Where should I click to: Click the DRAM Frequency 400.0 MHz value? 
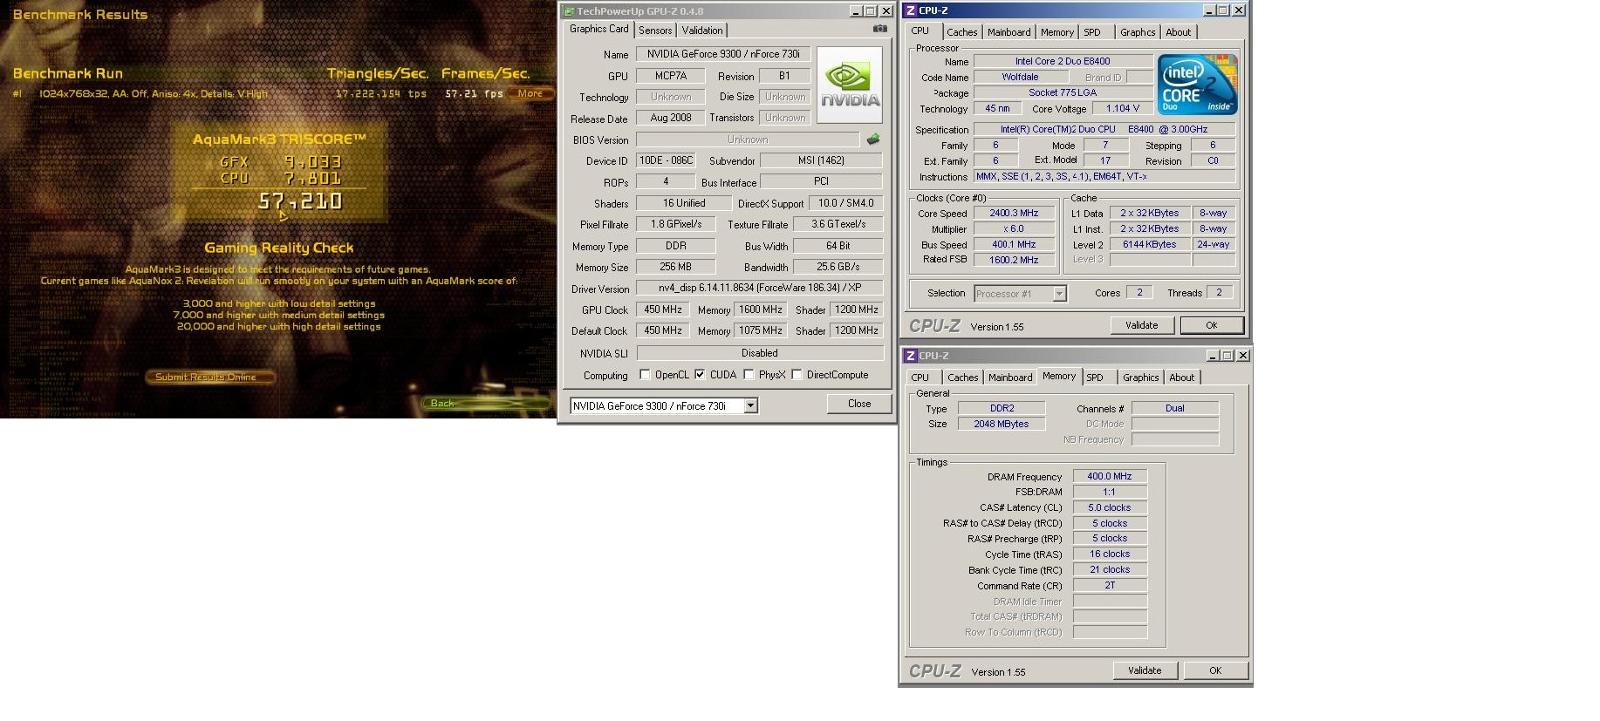[x=1109, y=476]
